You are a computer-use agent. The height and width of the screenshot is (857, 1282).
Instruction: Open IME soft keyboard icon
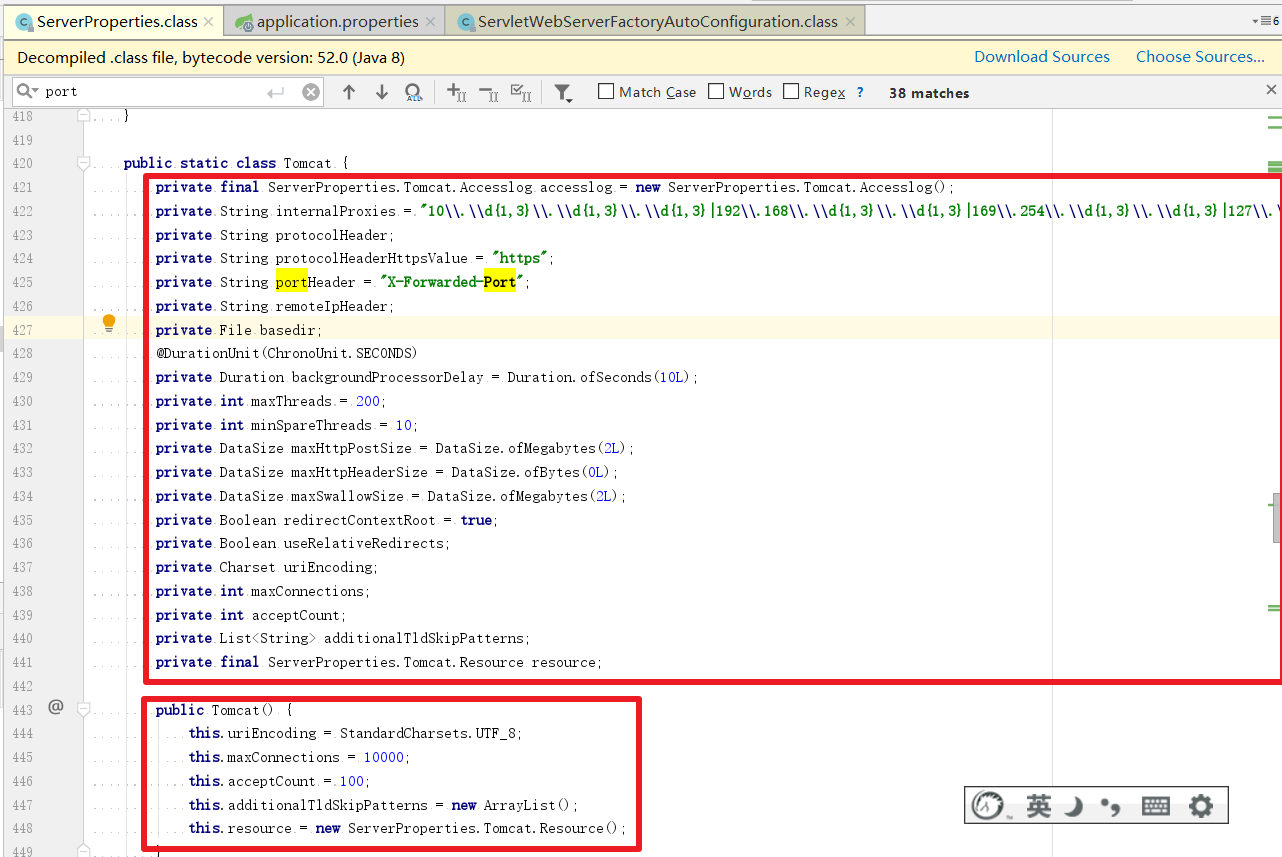click(1155, 806)
